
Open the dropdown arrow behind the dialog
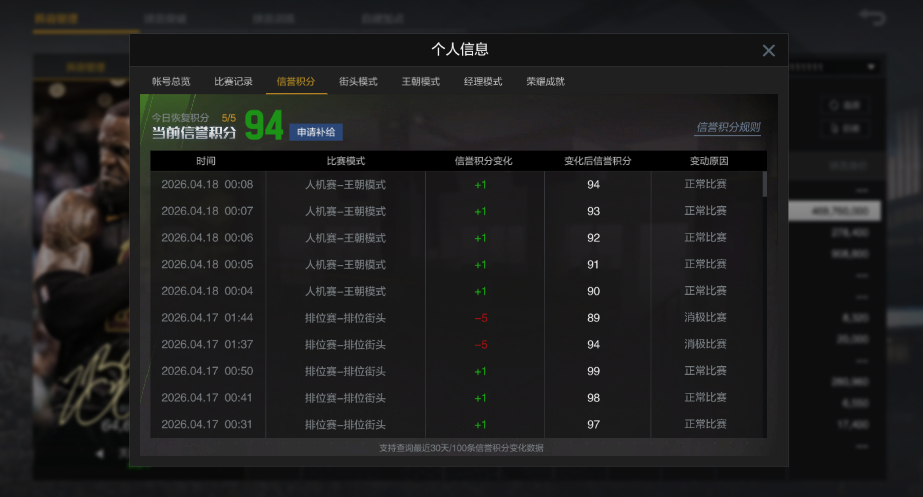point(871,67)
